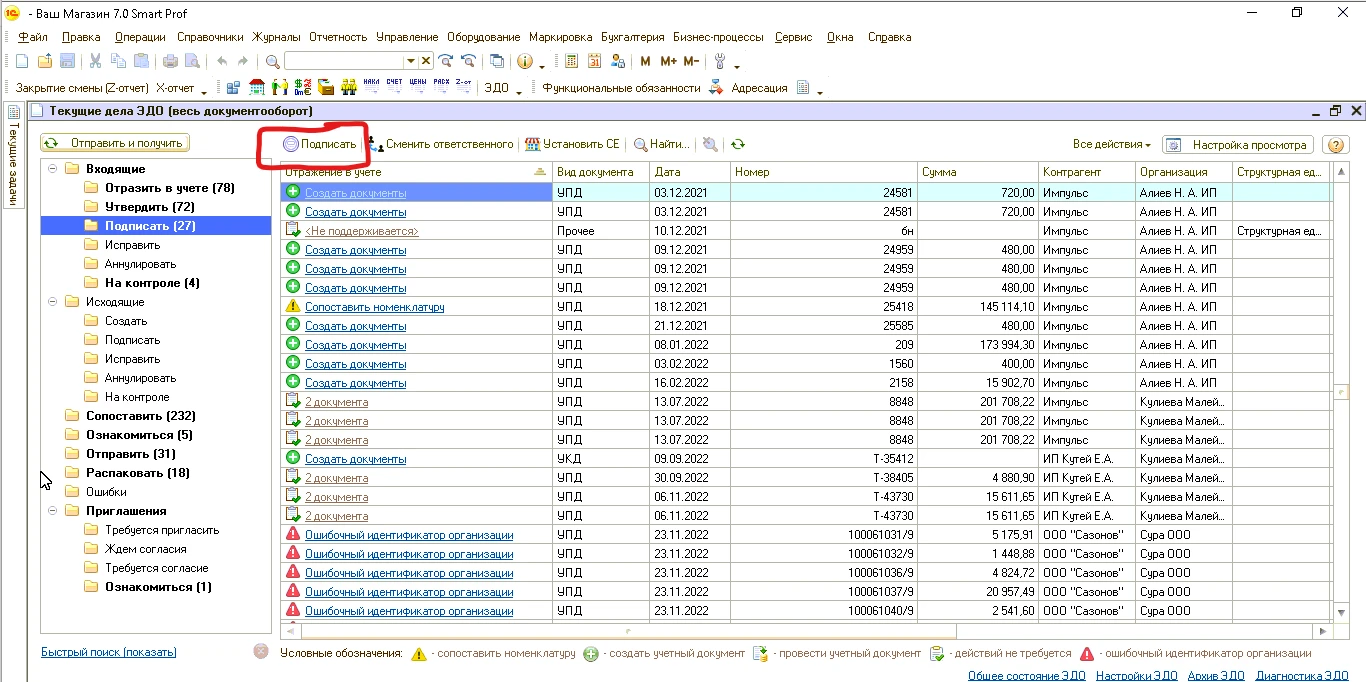The height and width of the screenshot is (682, 1366).
Task: Click the green refresh icon next to Найти
Action: [738, 144]
